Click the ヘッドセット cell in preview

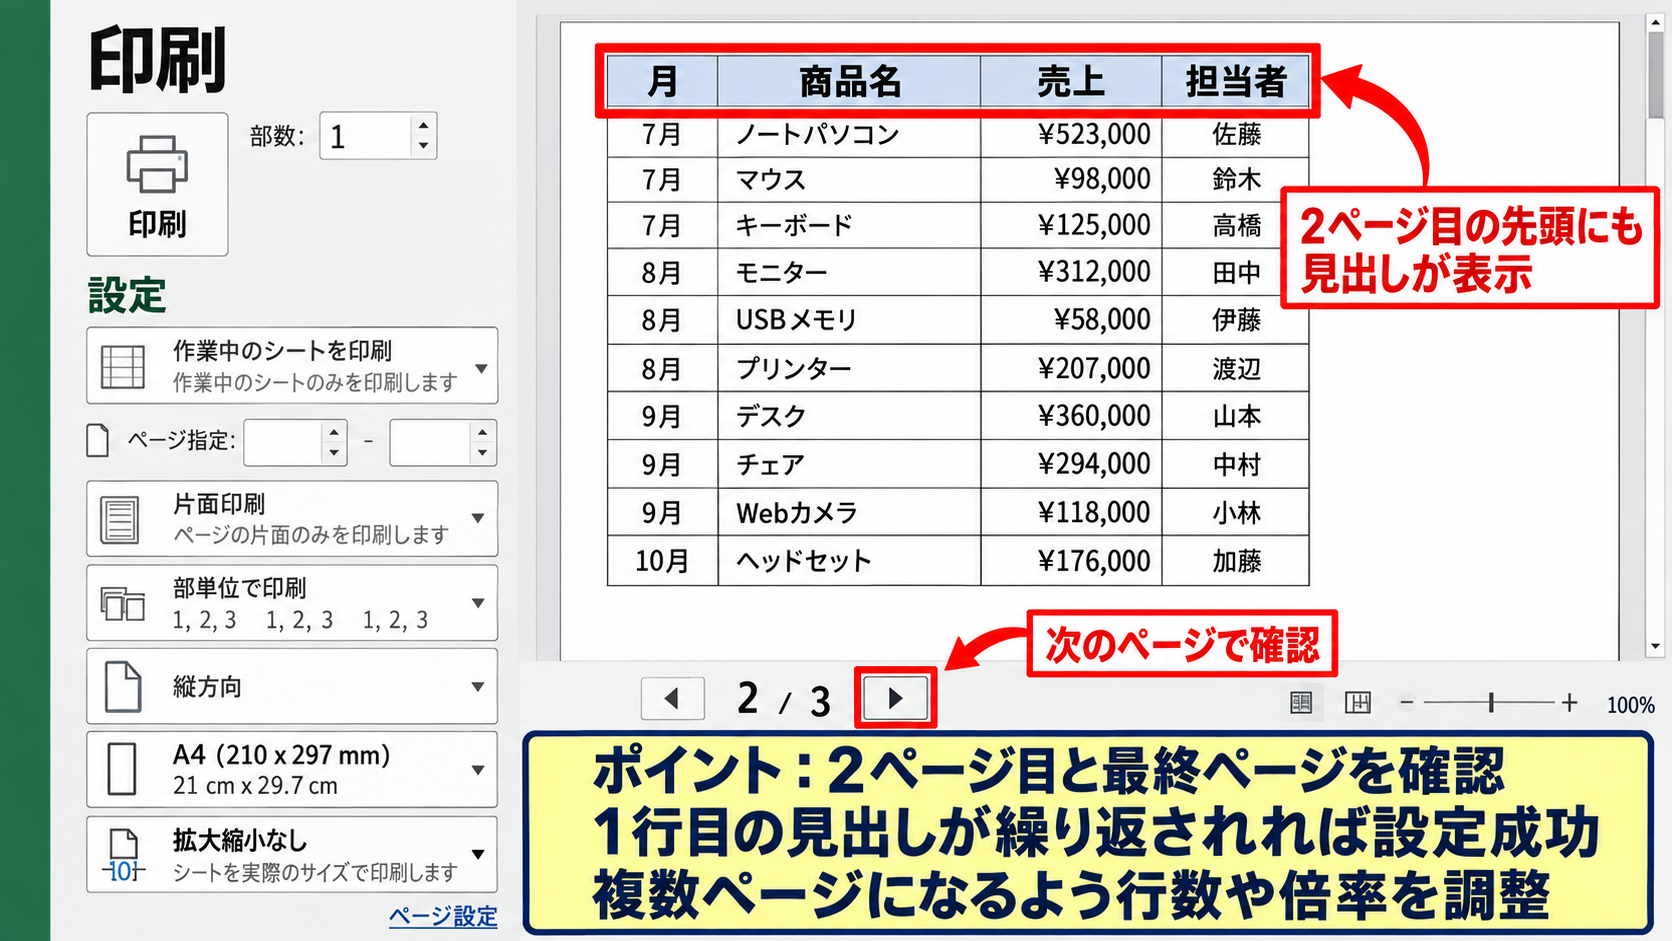click(849, 561)
